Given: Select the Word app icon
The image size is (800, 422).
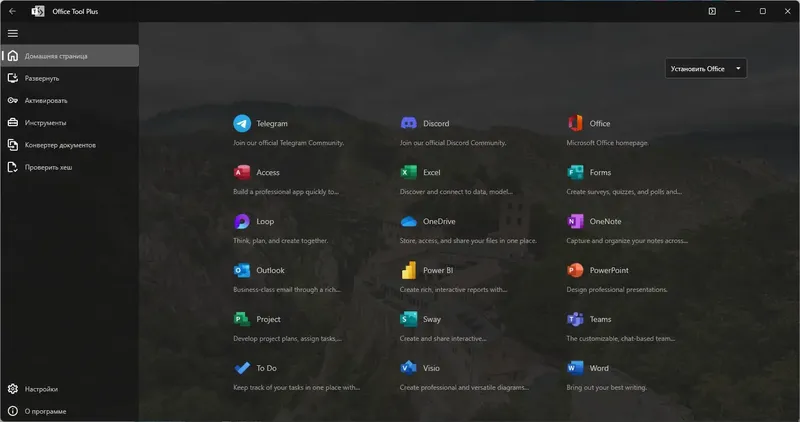Looking at the screenshot, I should [x=576, y=368].
